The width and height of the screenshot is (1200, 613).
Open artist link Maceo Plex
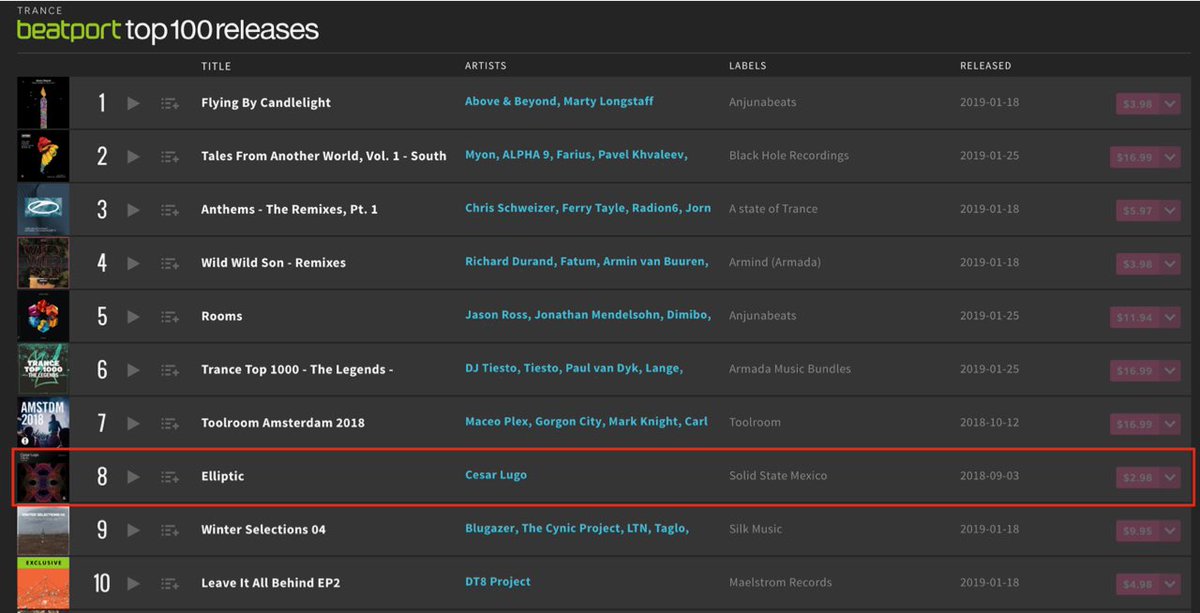click(x=496, y=422)
